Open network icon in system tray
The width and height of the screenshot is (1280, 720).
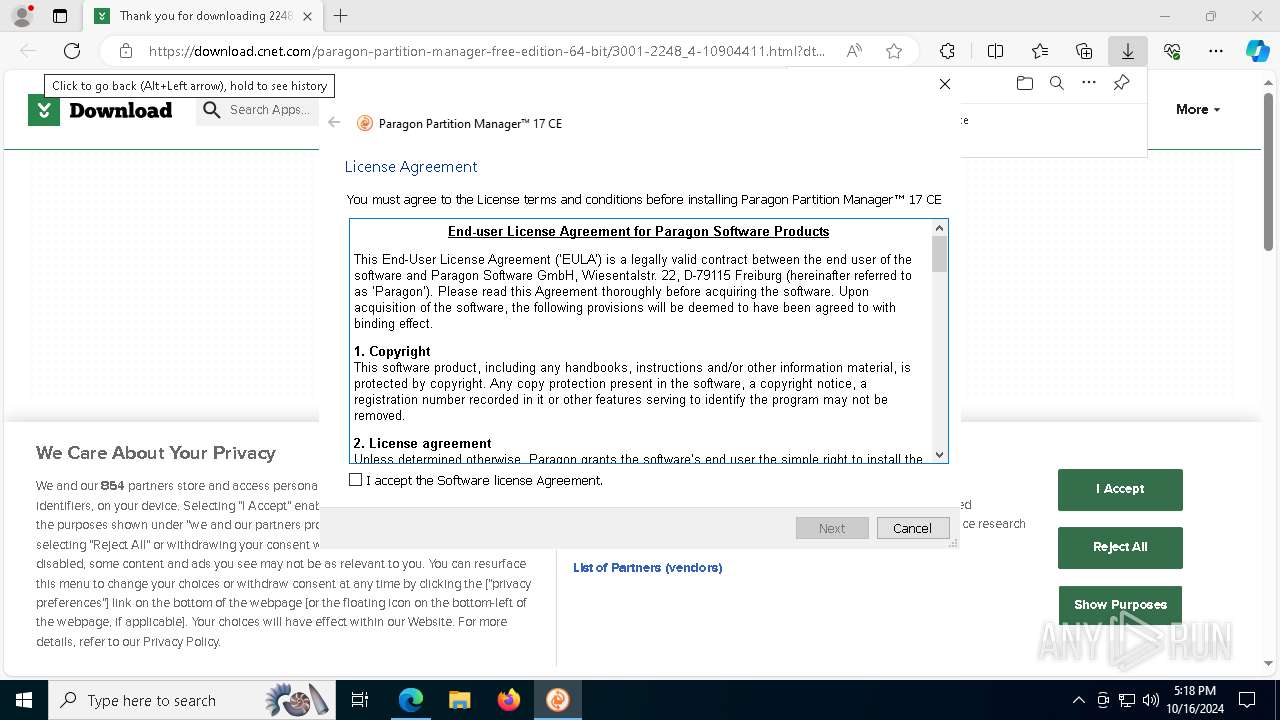tap(1127, 700)
